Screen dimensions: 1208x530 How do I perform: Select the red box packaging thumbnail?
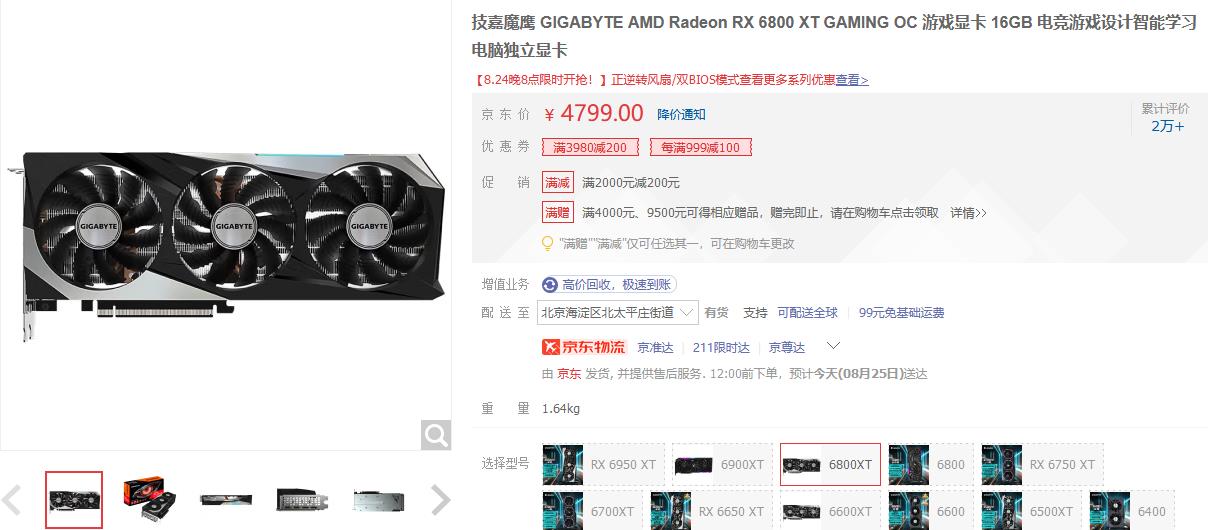tap(149, 498)
